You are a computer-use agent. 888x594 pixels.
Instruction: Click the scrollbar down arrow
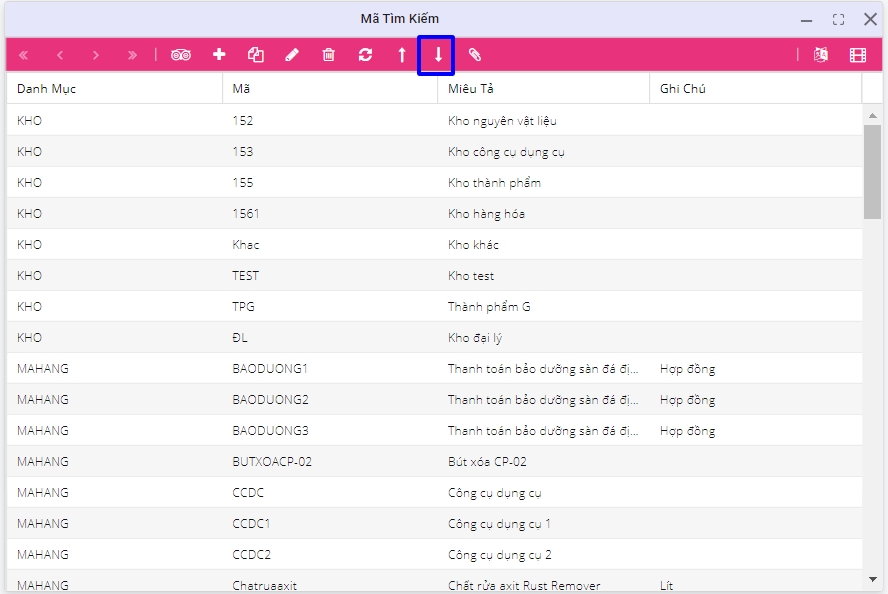click(x=872, y=579)
